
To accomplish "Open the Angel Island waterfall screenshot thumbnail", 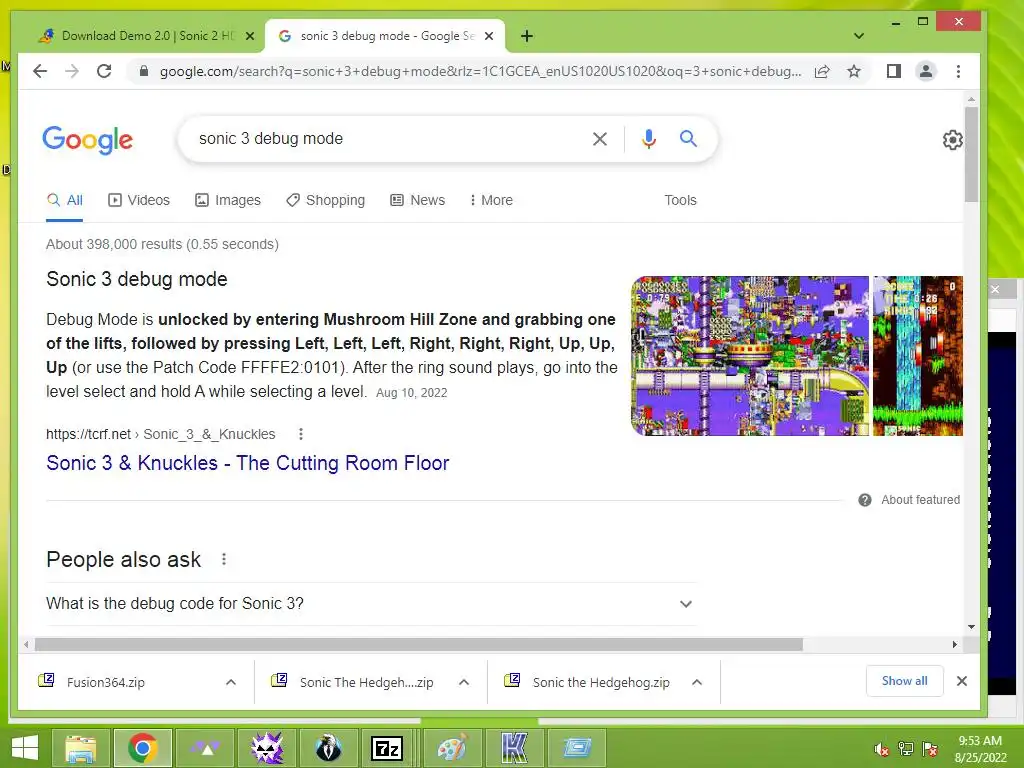I will tap(918, 356).
